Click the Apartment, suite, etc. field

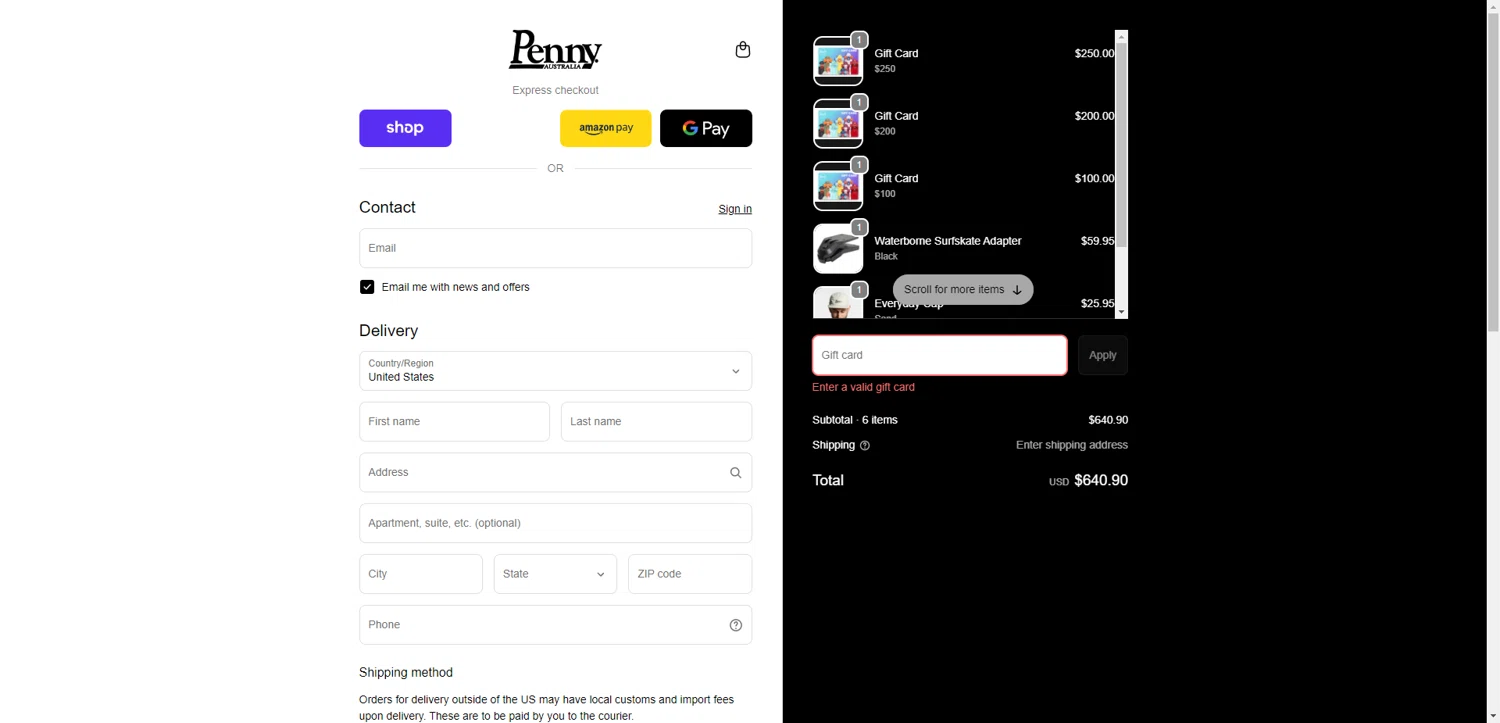coord(556,523)
